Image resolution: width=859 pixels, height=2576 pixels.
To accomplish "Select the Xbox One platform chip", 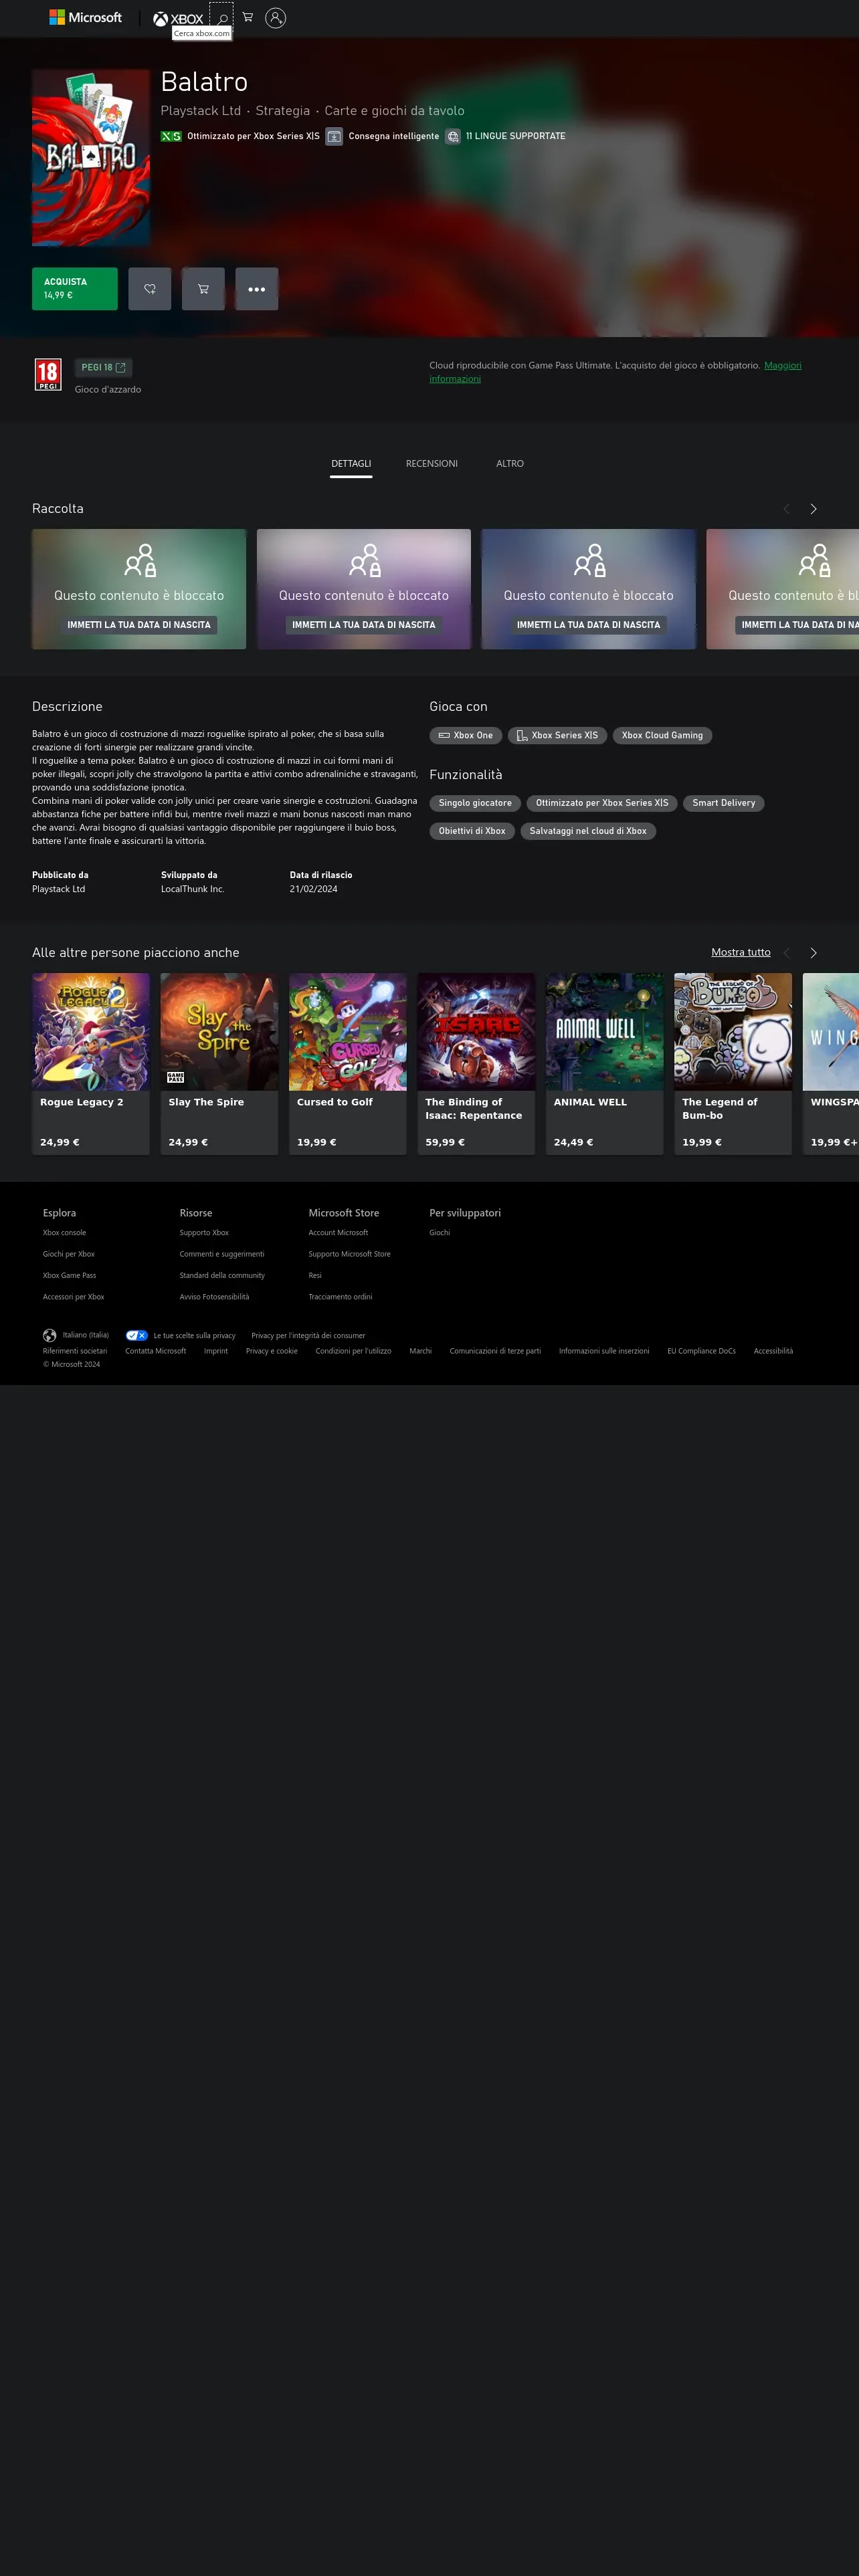I will pyautogui.click(x=466, y=735).
